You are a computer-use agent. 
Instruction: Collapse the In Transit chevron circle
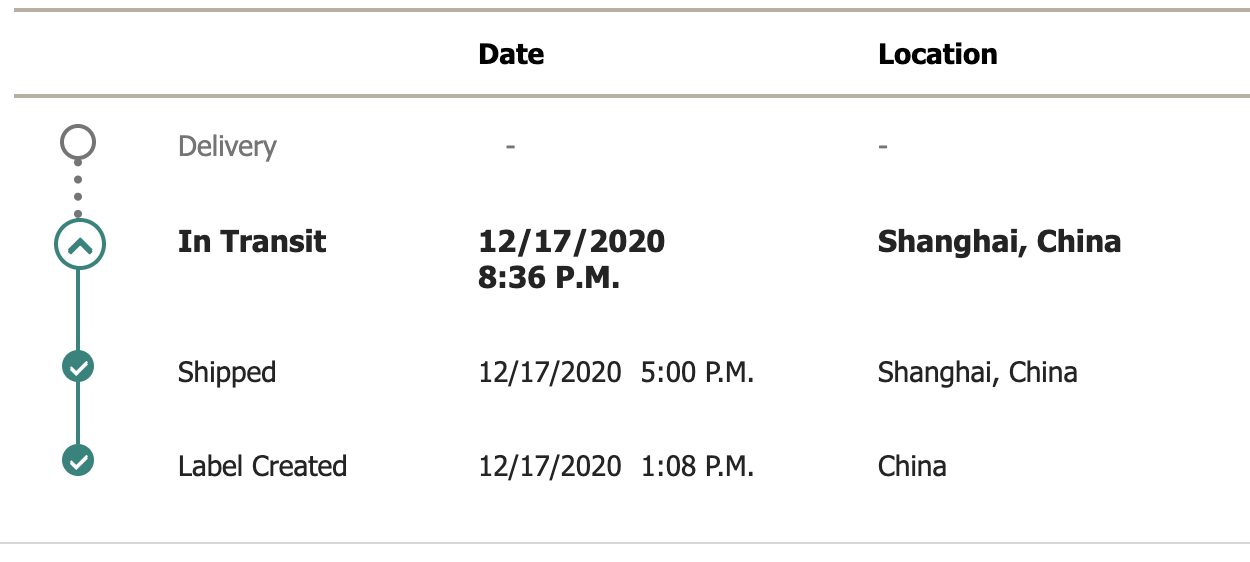point(78,243)
